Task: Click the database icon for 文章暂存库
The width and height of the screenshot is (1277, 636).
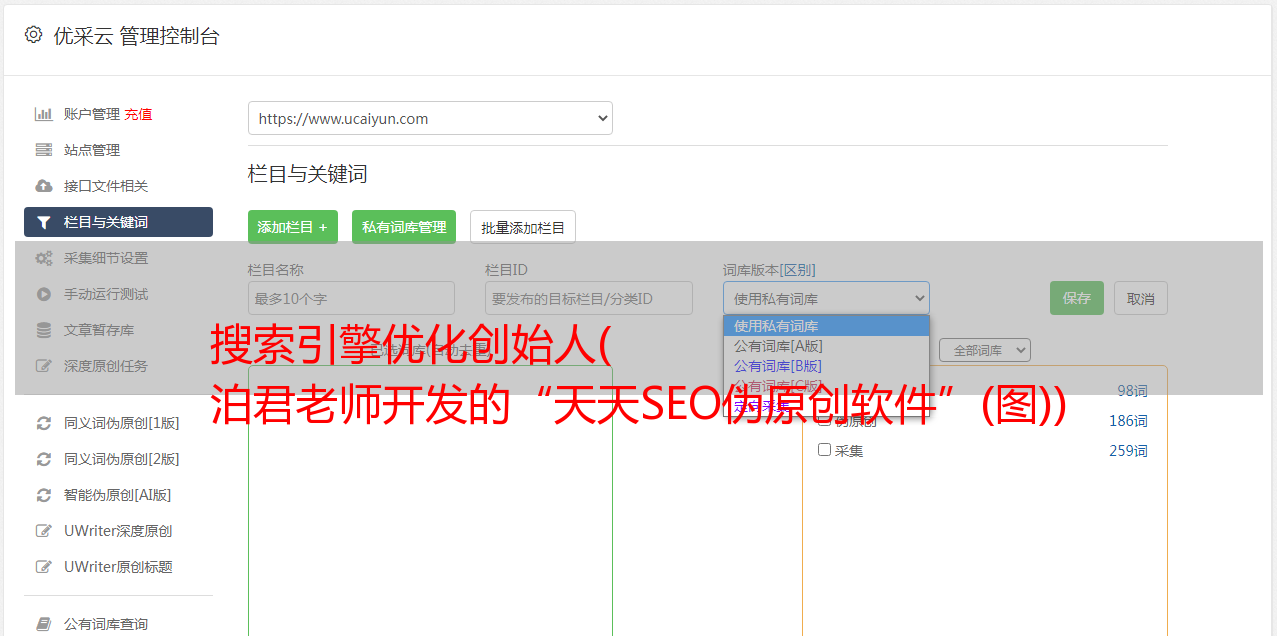Action: (x=44, y=330)
